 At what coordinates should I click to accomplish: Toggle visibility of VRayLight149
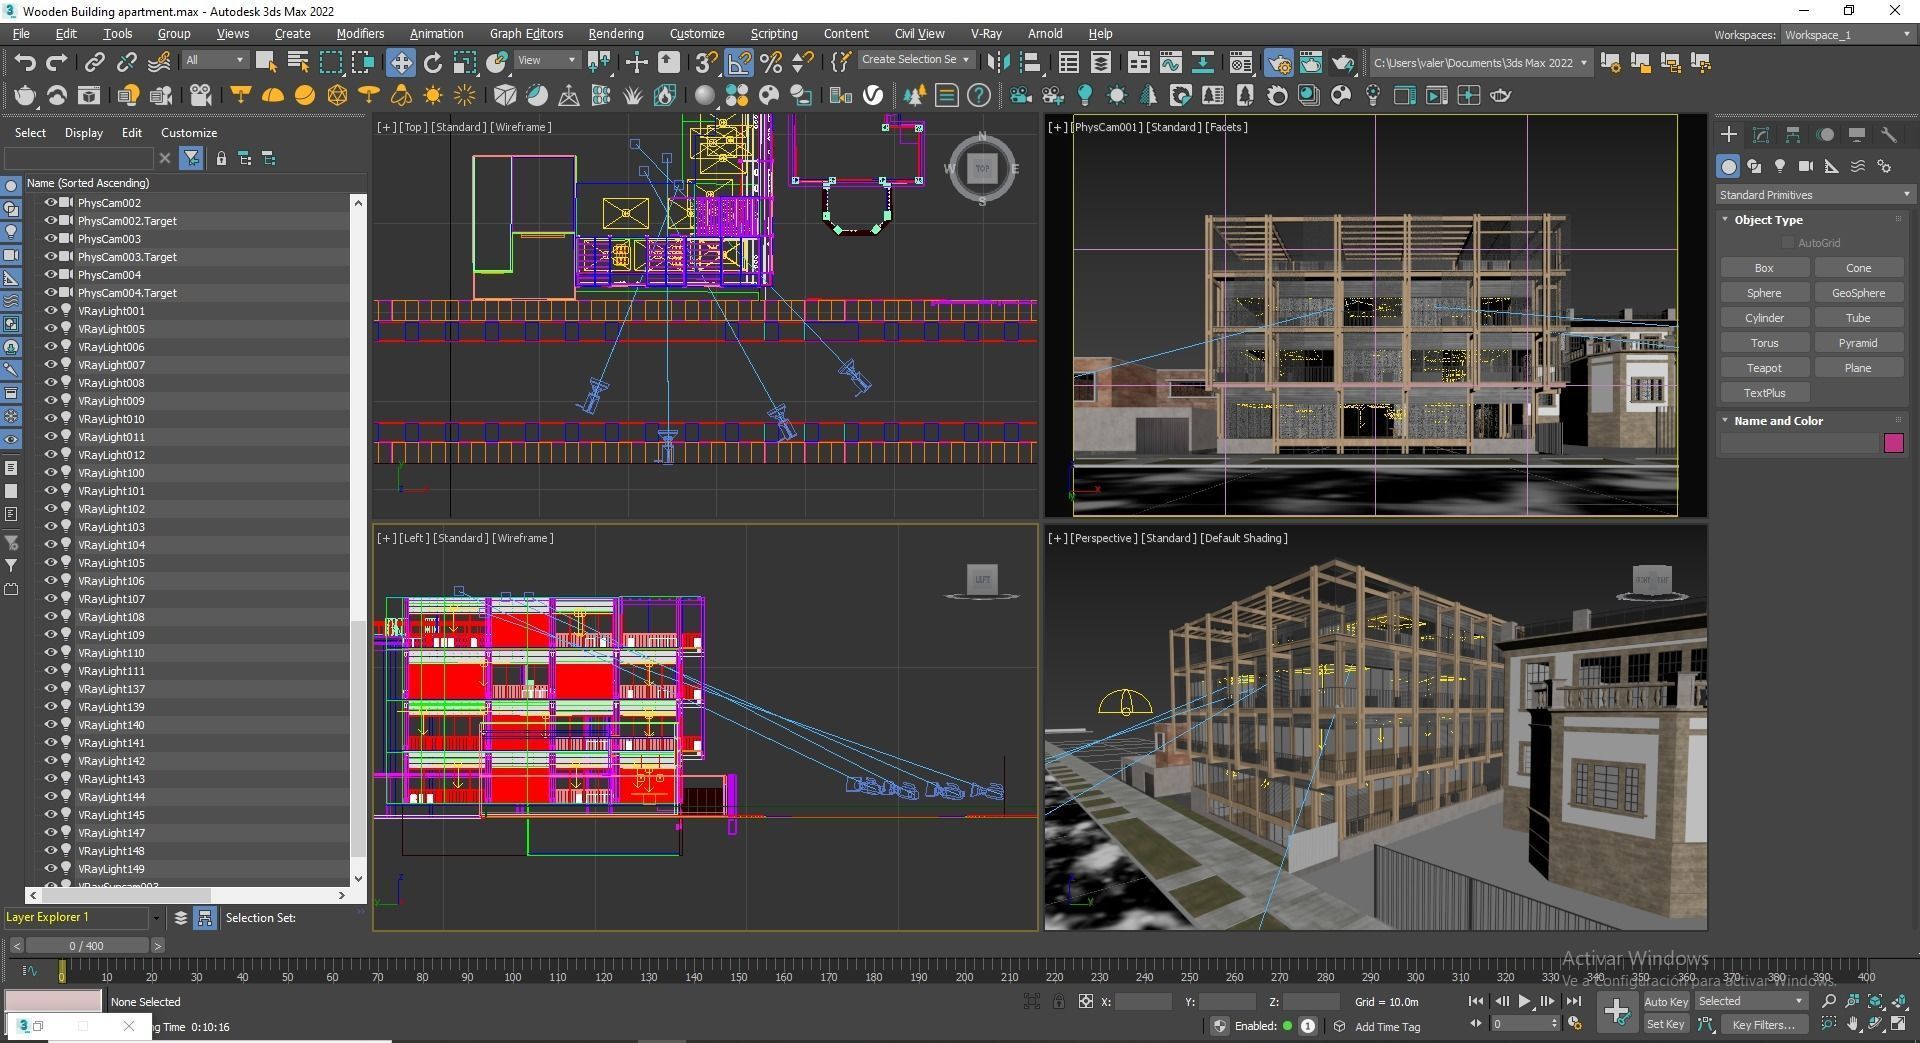[50, 869]
